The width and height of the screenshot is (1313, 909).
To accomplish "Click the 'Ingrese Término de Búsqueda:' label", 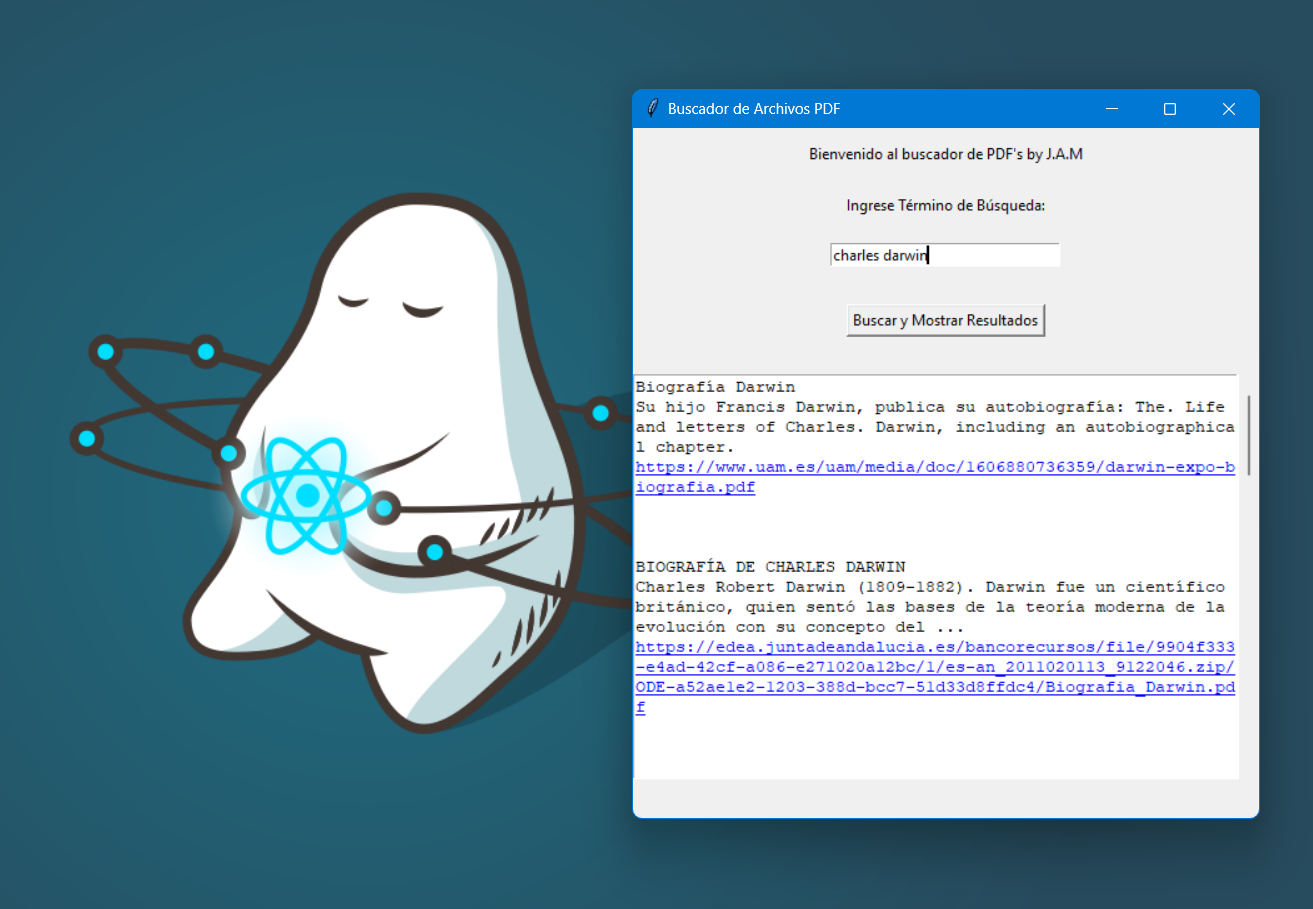I will (x=945, y=206).
